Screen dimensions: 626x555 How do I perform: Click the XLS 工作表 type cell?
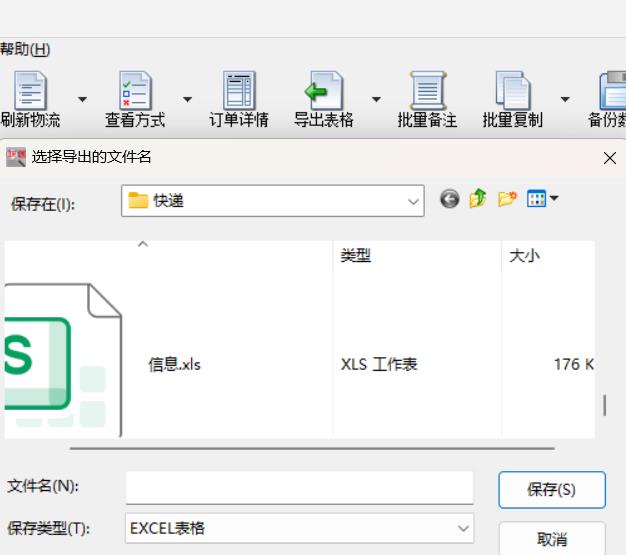379,364
